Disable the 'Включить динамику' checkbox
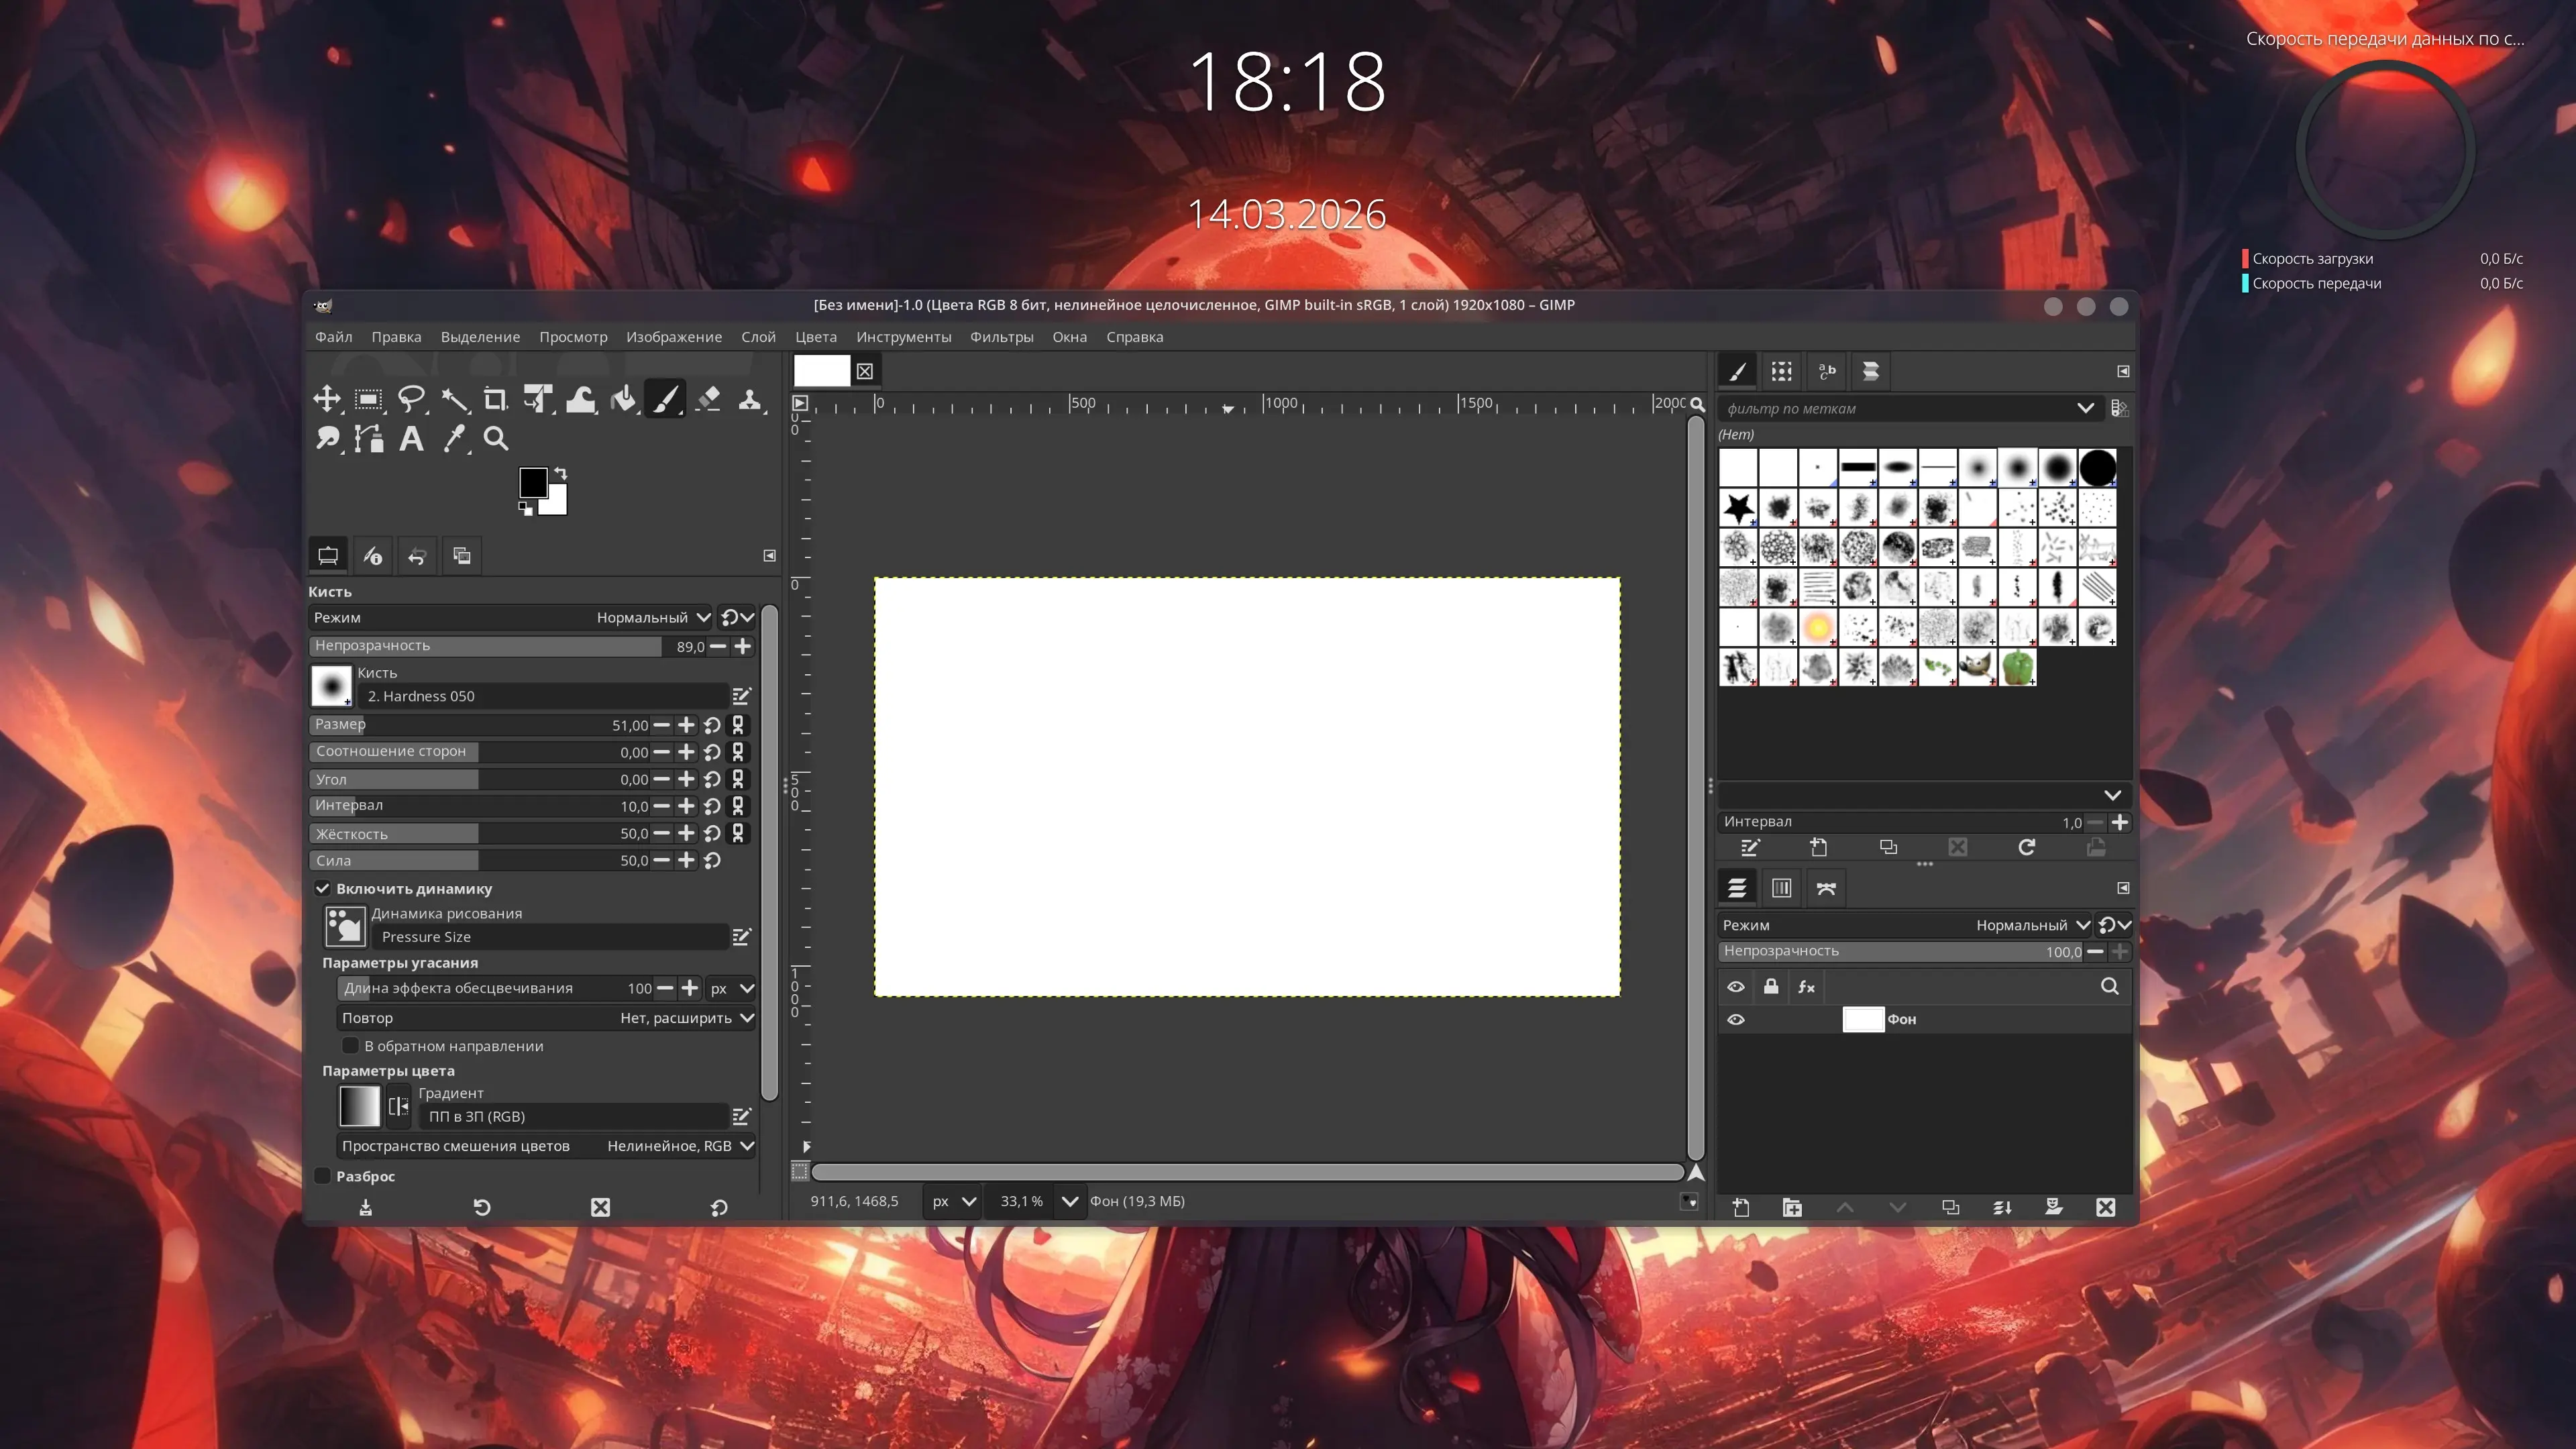2576x1449 pixels. click(323, 888)
